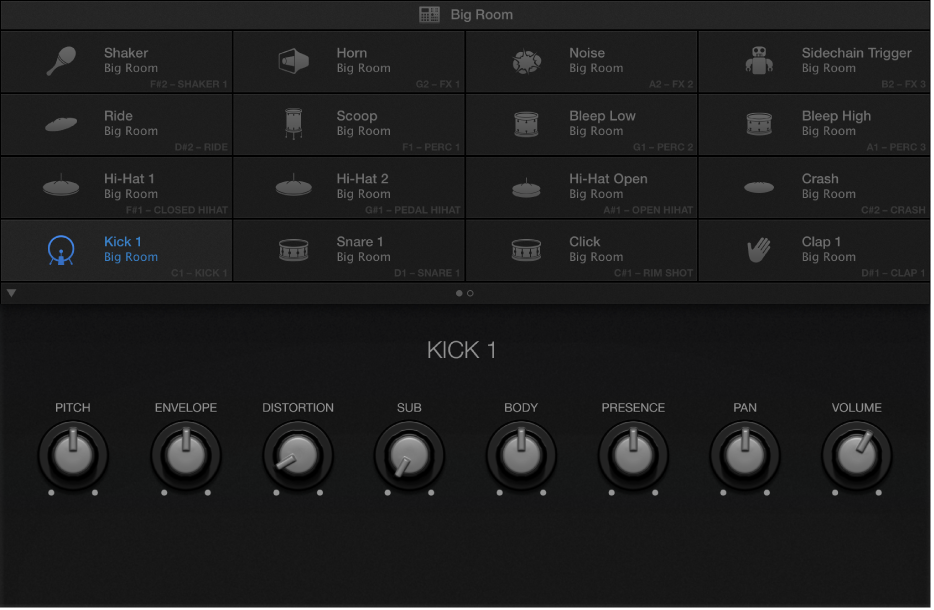Viewport: 934px width, 610px height.
Task: Collapse the pad grid with the disclosure triangle
Action: tap(11, 292)
